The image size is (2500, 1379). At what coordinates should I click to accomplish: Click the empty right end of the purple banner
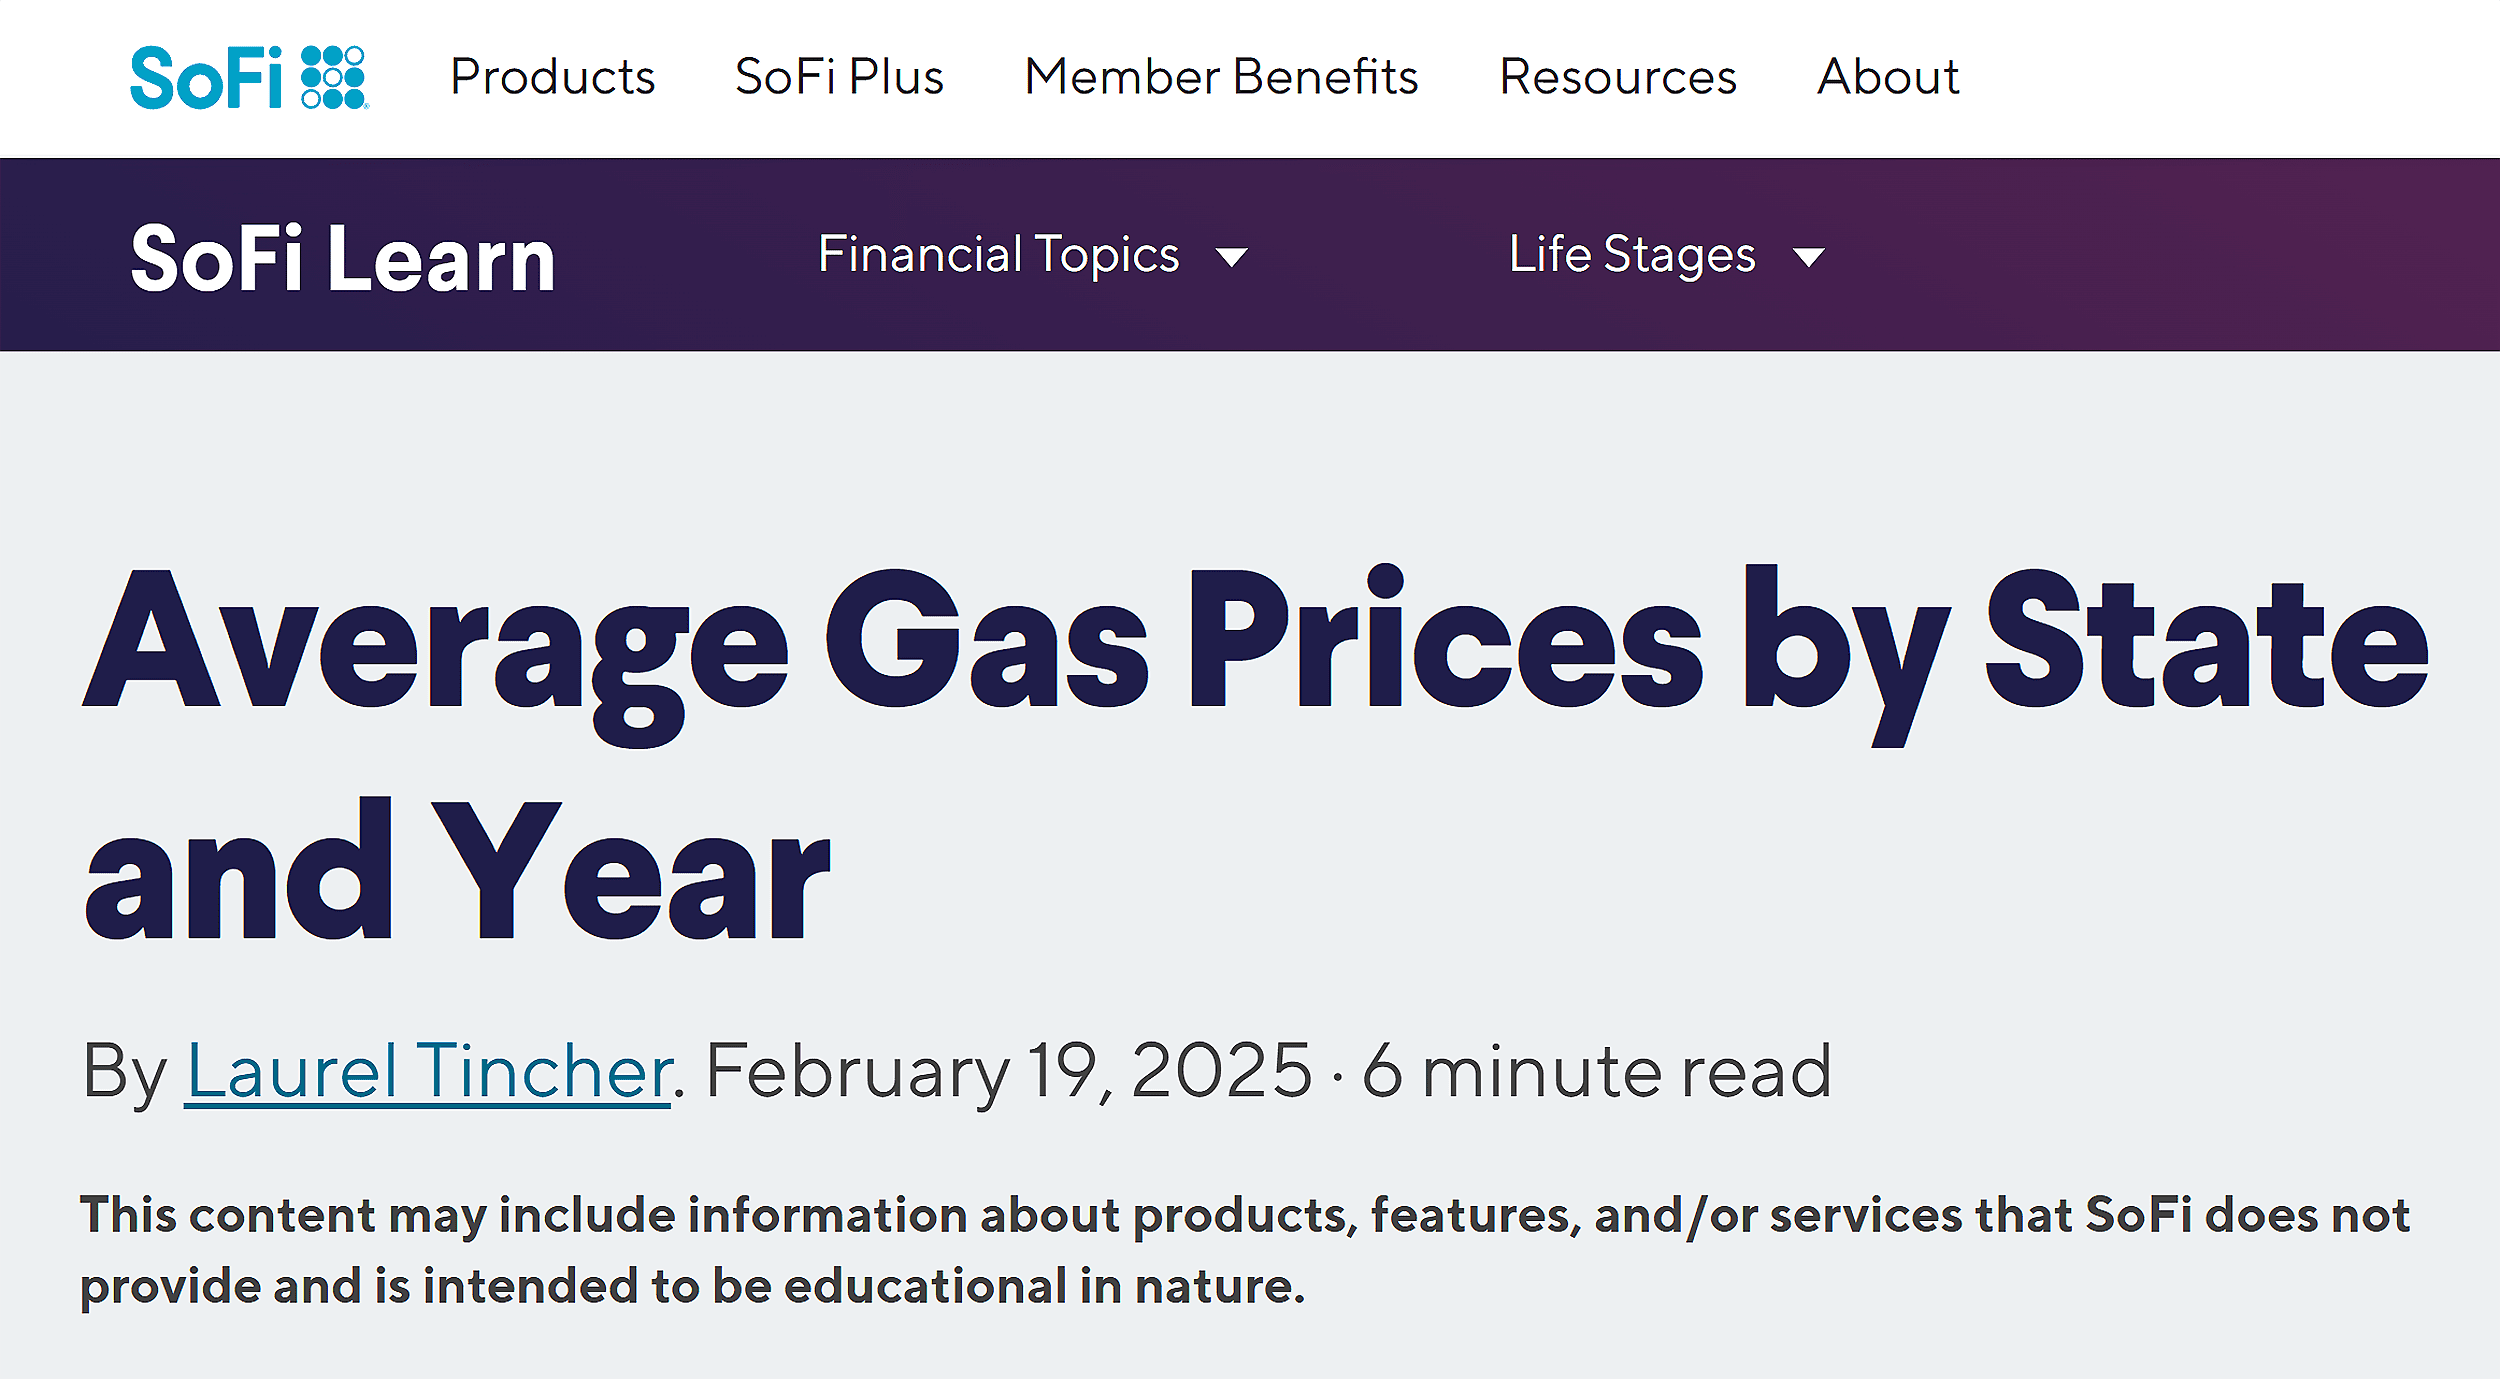(x=2250, y=255)
